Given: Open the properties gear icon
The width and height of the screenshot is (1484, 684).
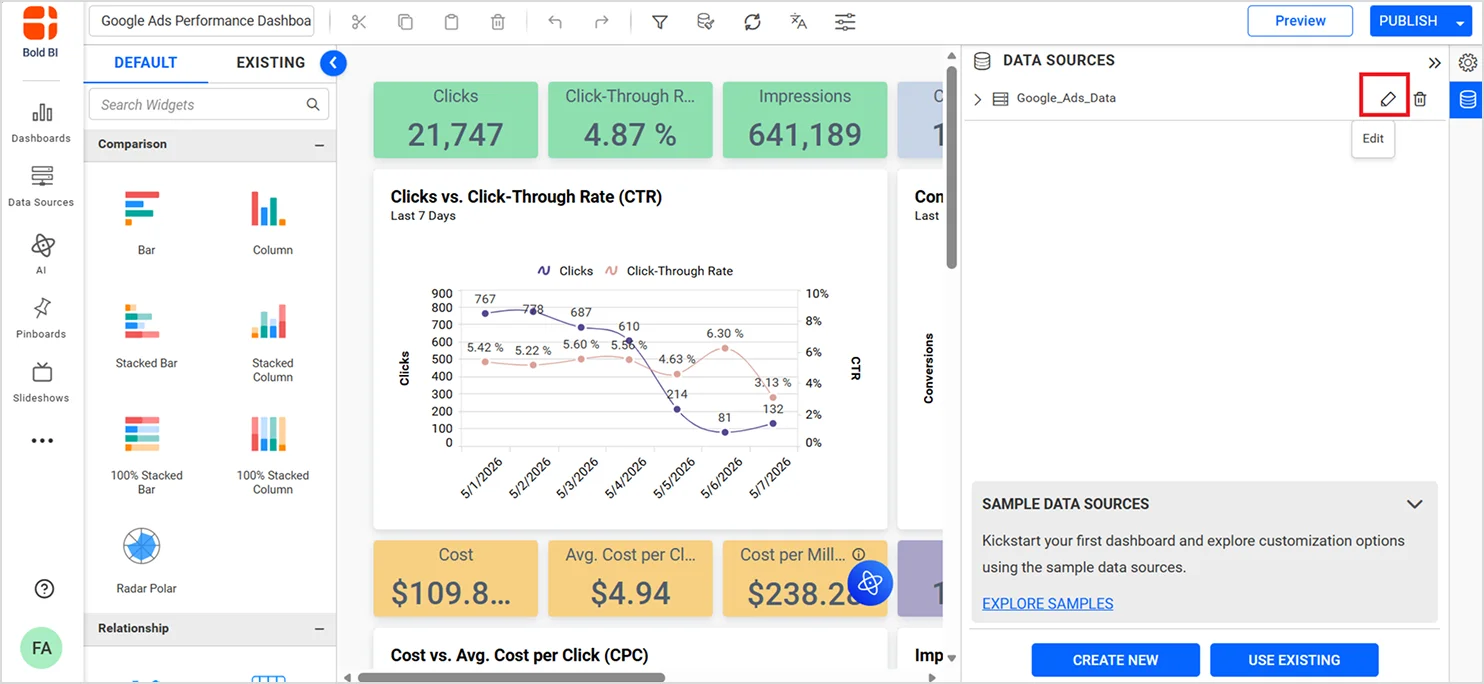Looking at the screenshot, I should point(1467,63).
